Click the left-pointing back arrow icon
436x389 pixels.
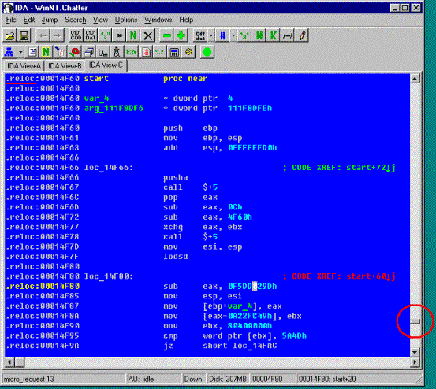43,35
